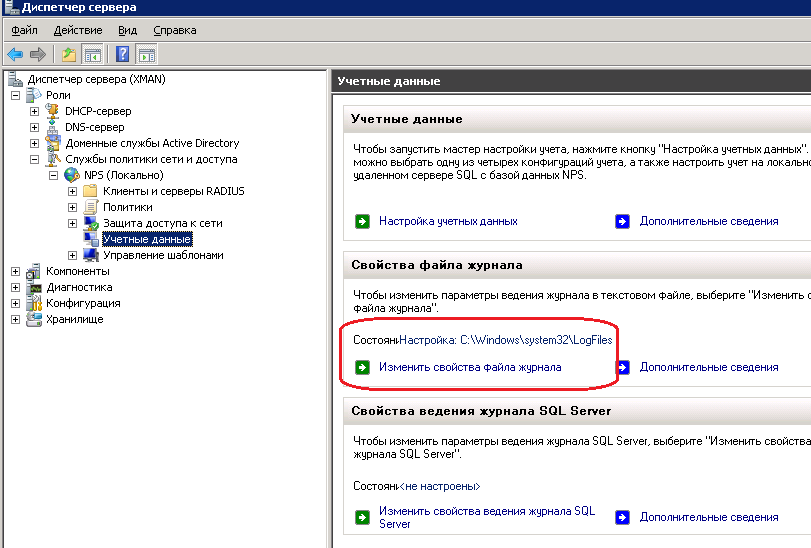Toggle the action pane toolbar icon
This screenshot has height=548, width=811.
pyautogui.click(x=146, y=54)
